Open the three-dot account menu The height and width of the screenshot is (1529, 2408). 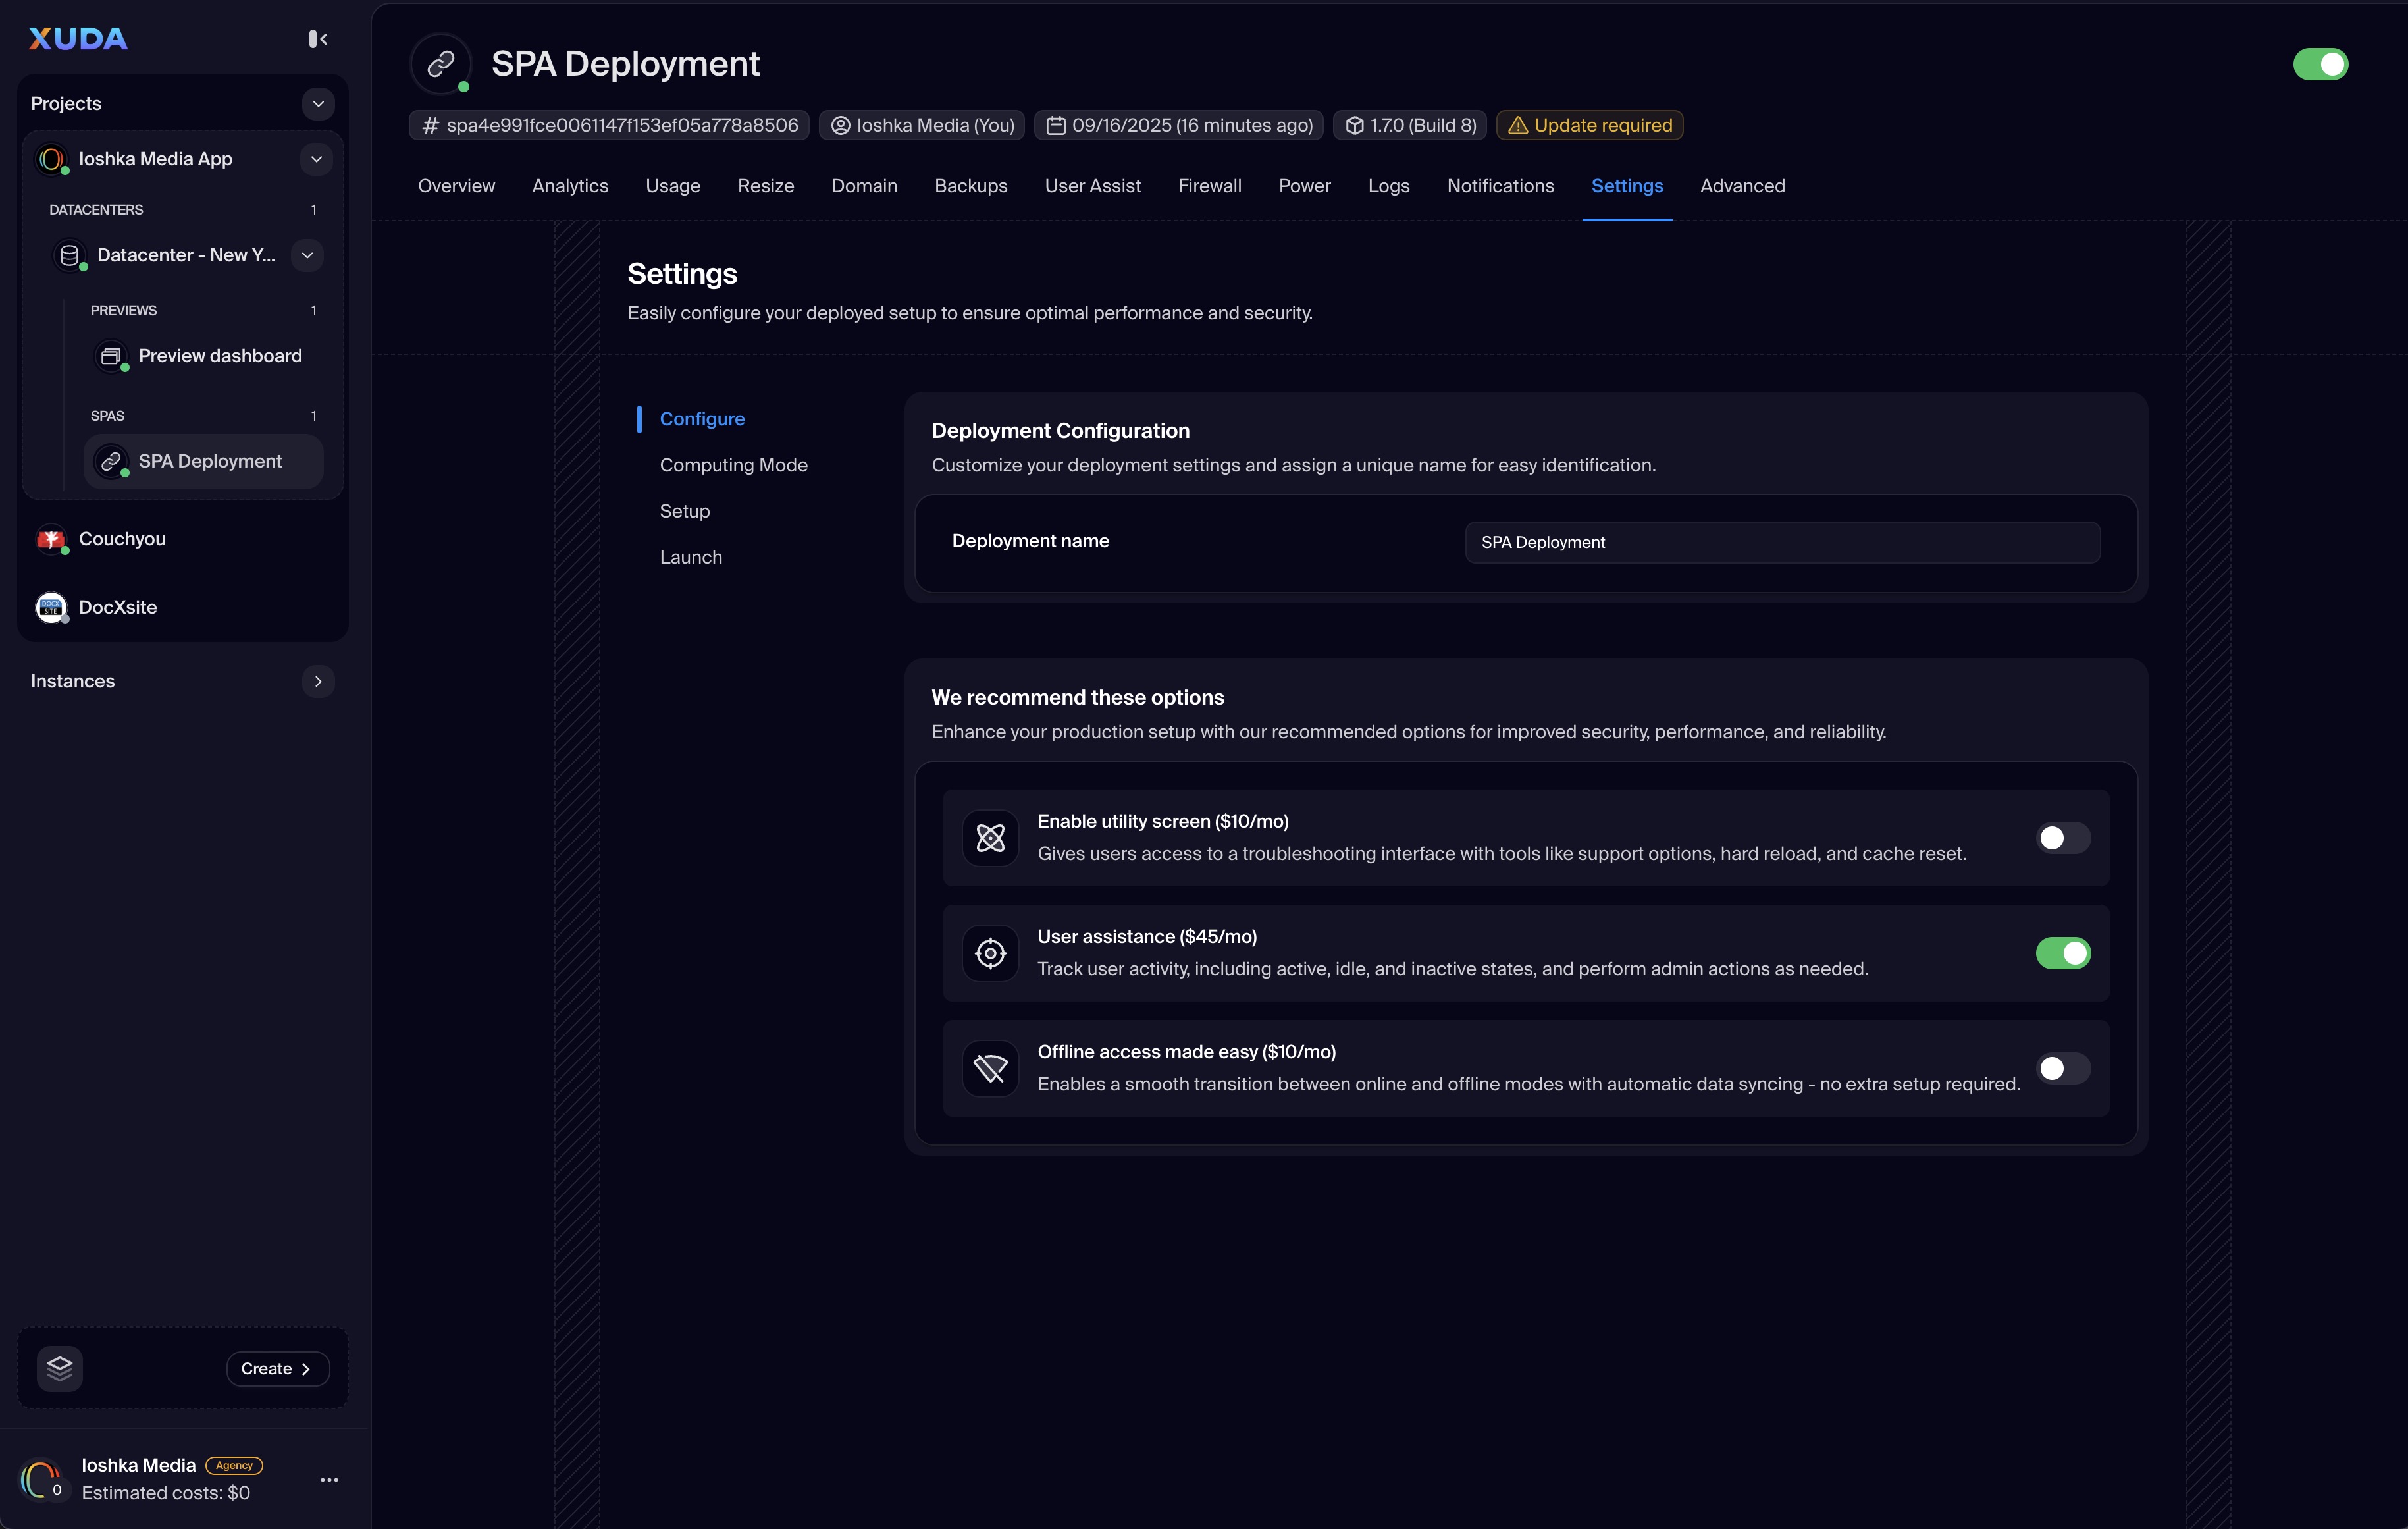click(x=329, y=1479)
